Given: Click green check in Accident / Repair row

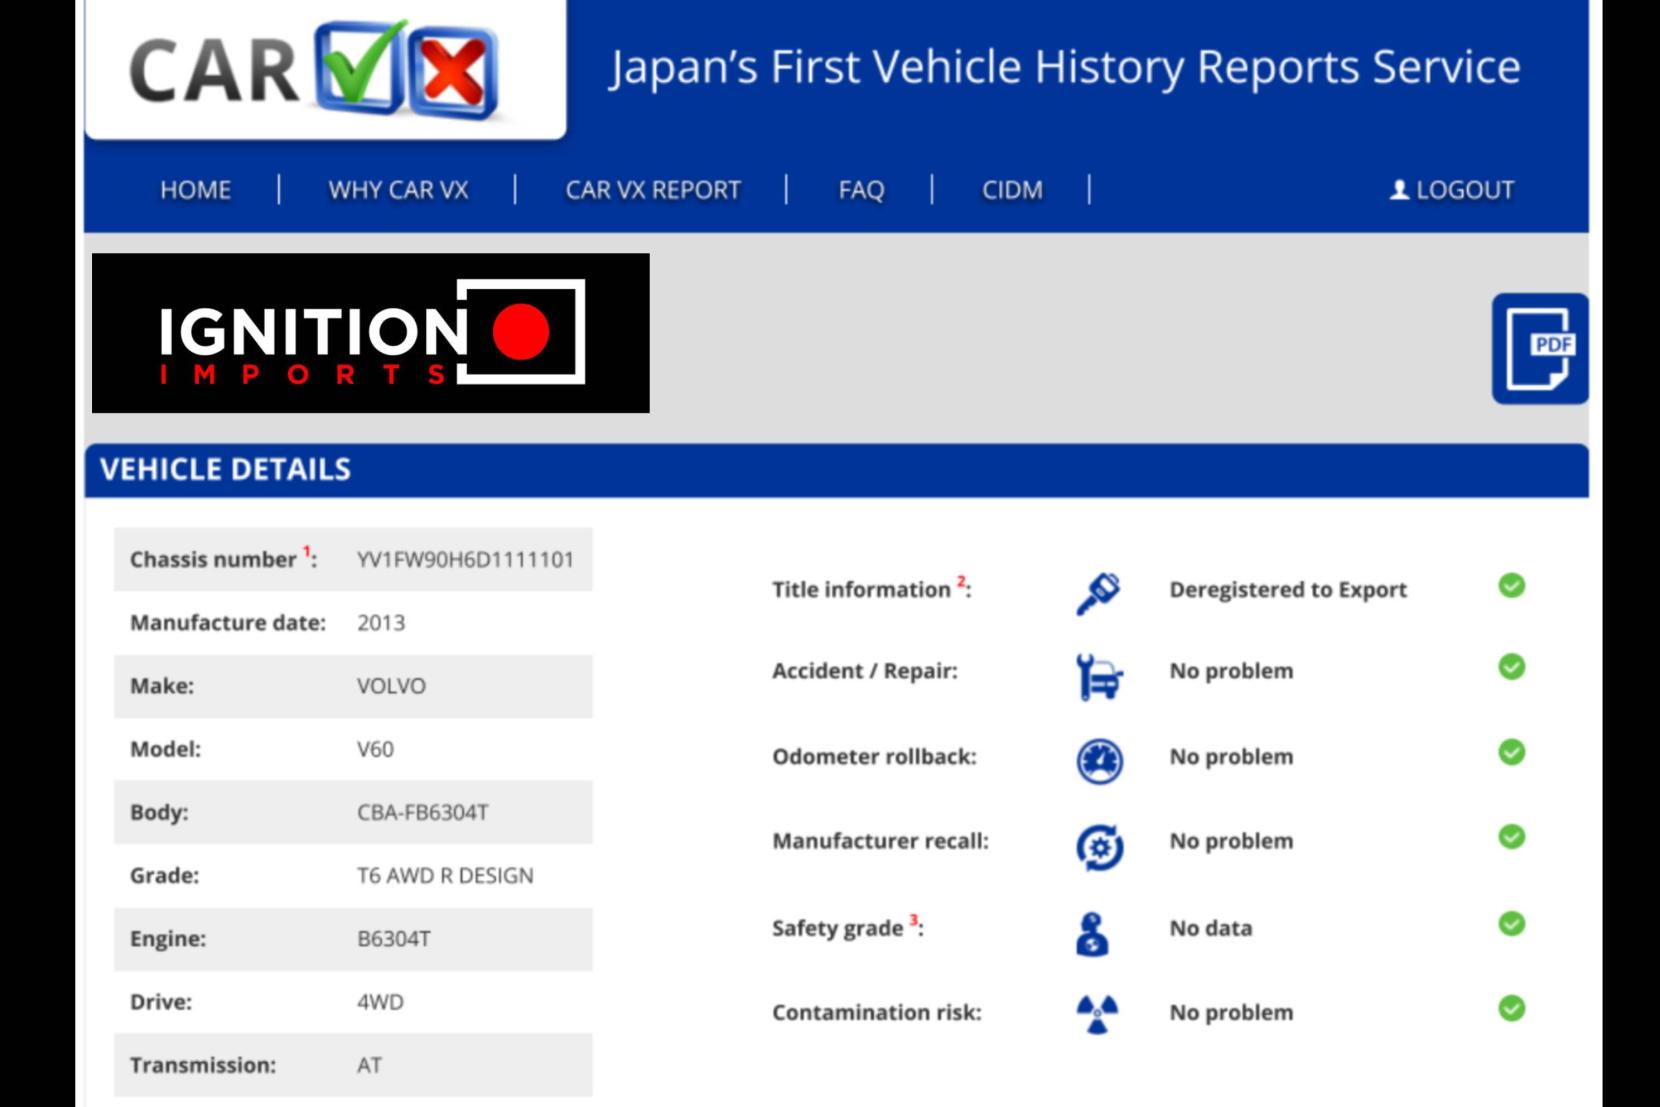Looking at the screenshot, I should tap(1512, 667).
